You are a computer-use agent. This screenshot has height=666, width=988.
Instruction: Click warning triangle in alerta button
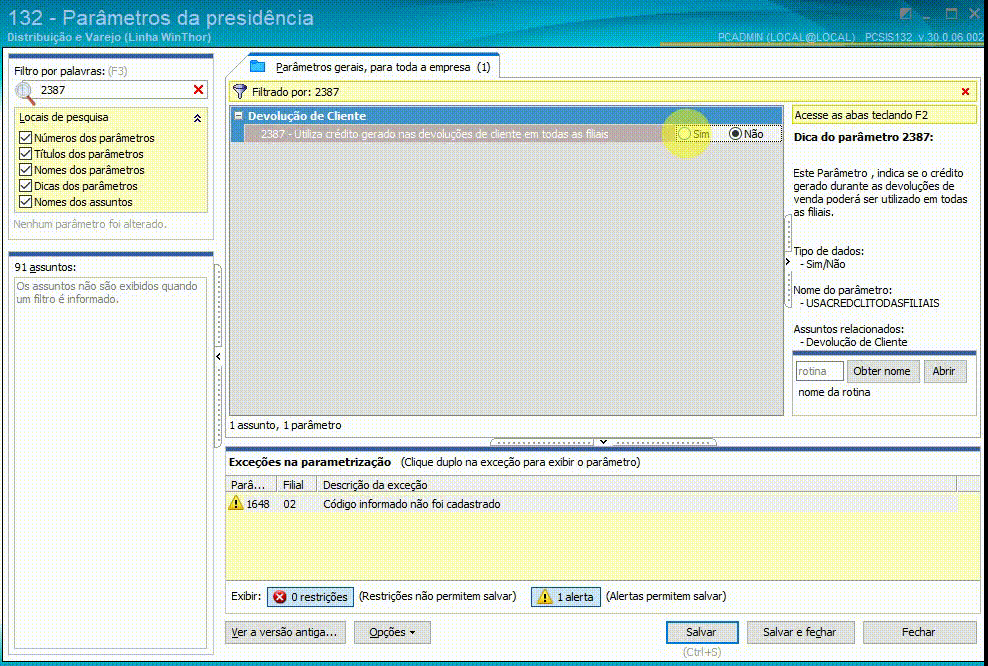coord(544,597)
